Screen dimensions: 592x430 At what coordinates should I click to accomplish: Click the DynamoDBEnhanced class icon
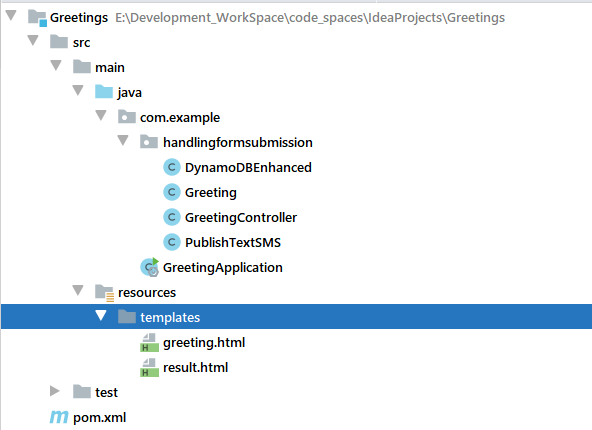click(172, 167)
